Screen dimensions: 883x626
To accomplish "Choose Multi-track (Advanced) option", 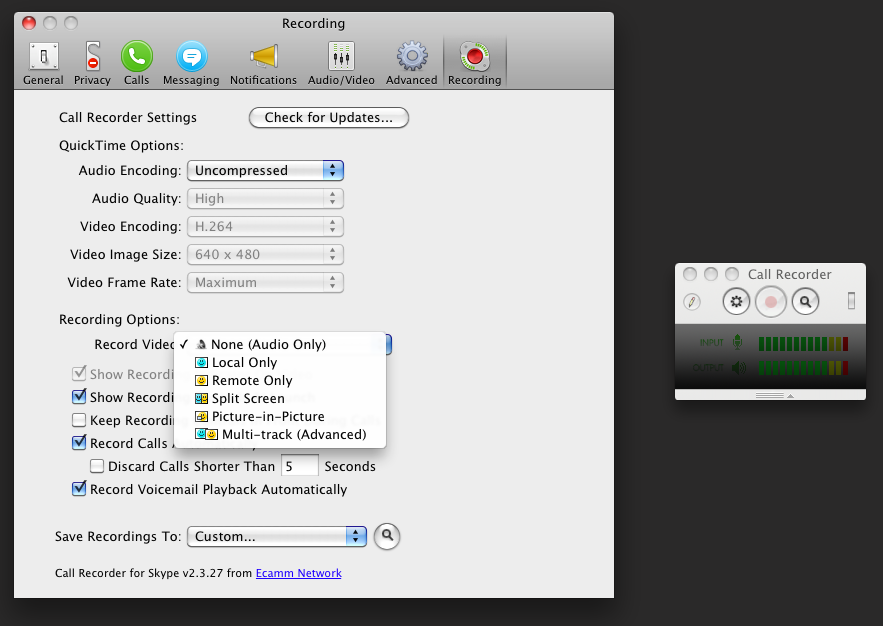I will point(280,435).
